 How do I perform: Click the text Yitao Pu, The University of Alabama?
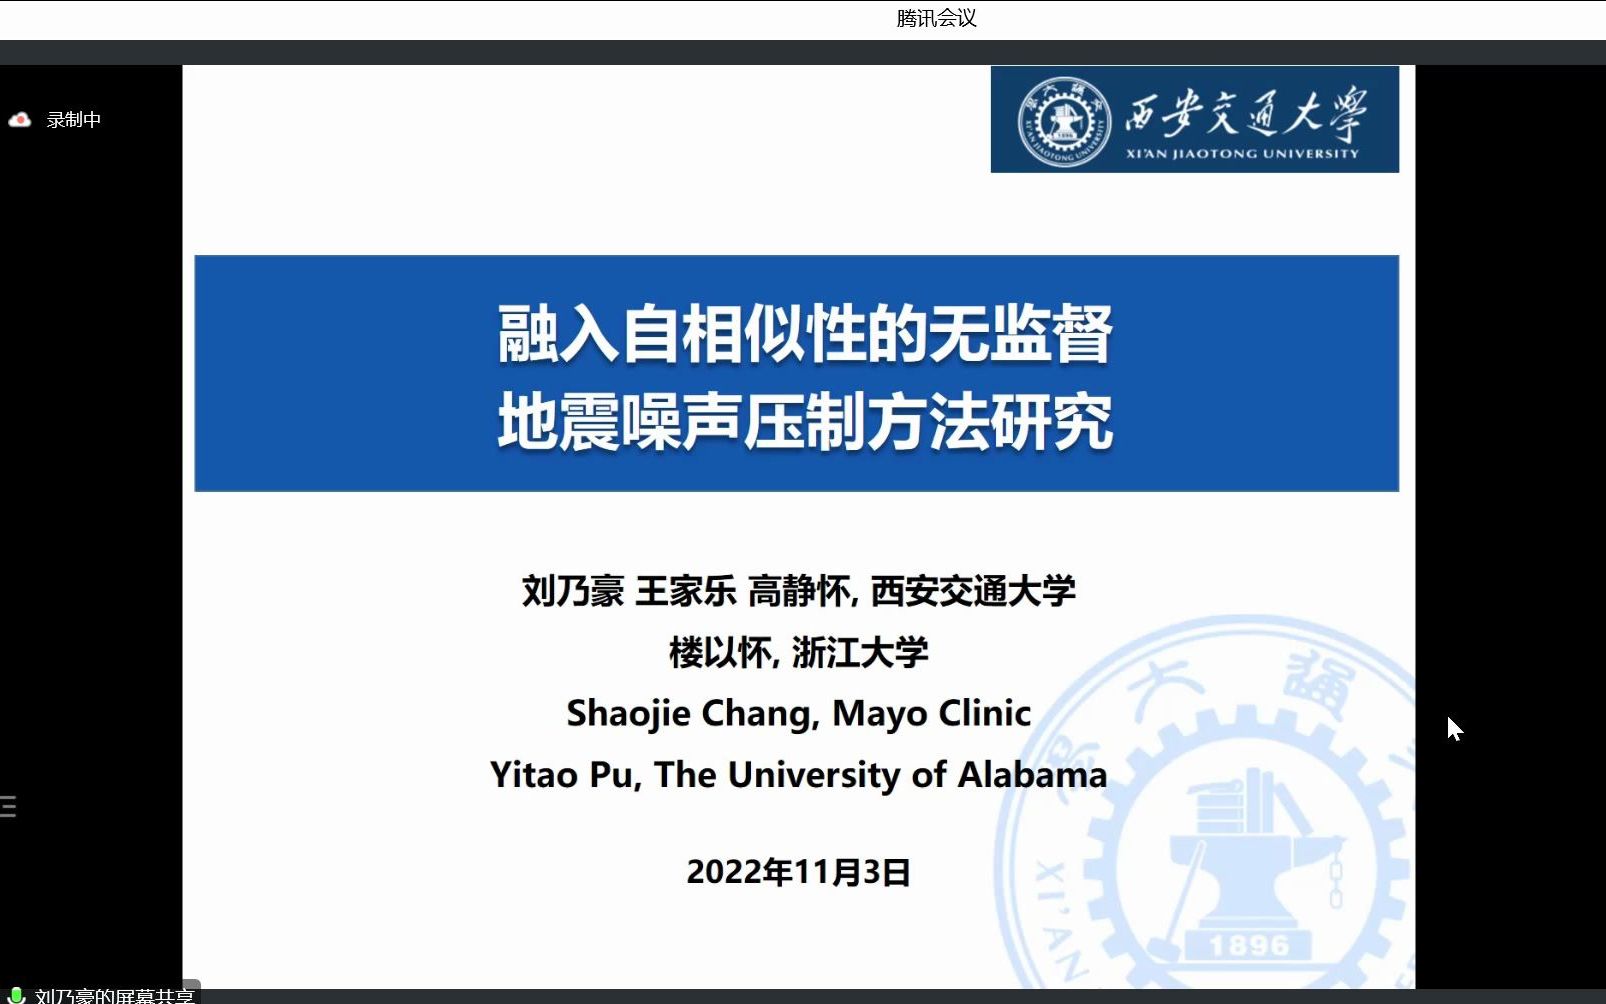coord(798,775)
